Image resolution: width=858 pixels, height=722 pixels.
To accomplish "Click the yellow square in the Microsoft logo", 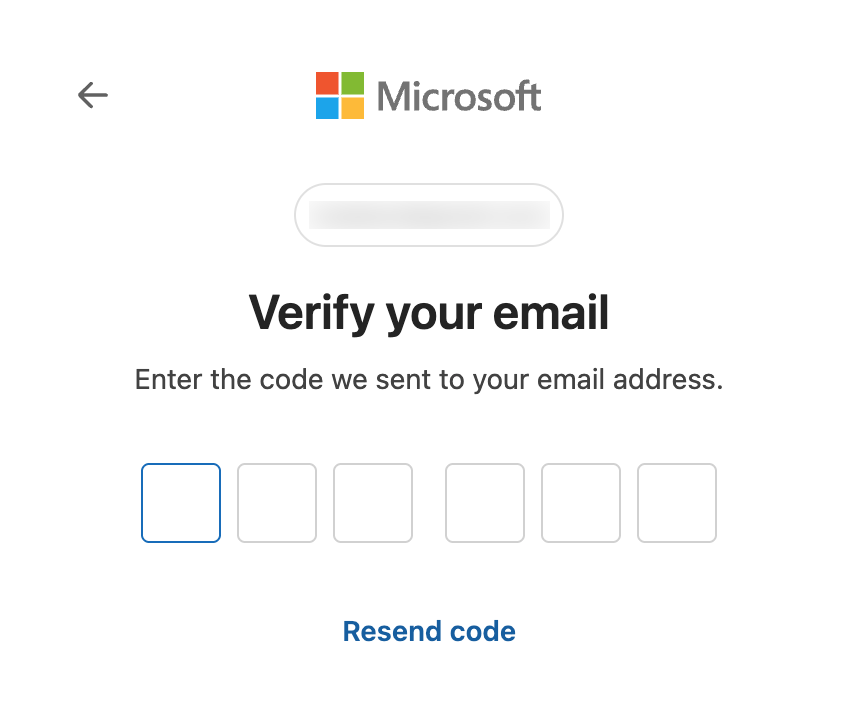I will click(351, 106).
